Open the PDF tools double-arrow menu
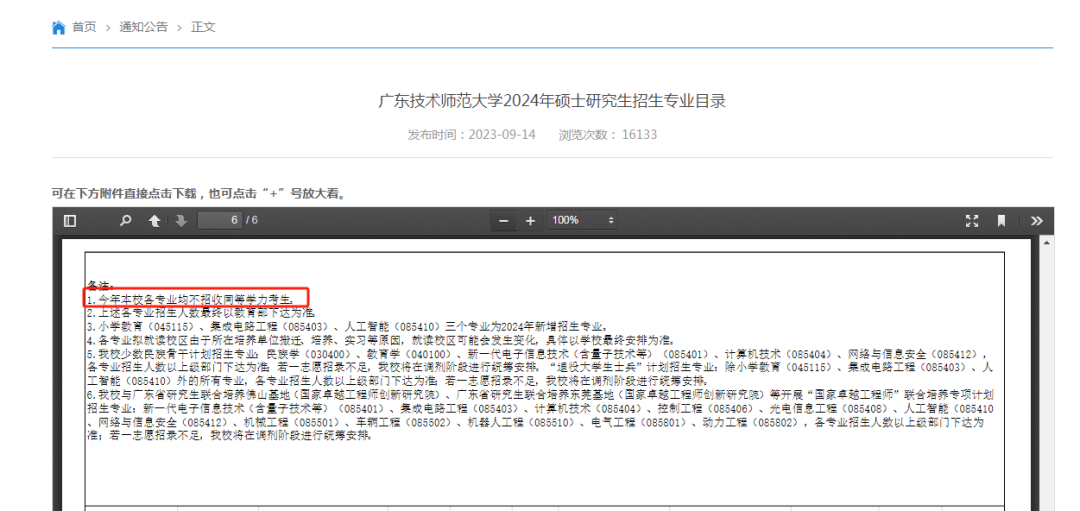 [1037, 220]
